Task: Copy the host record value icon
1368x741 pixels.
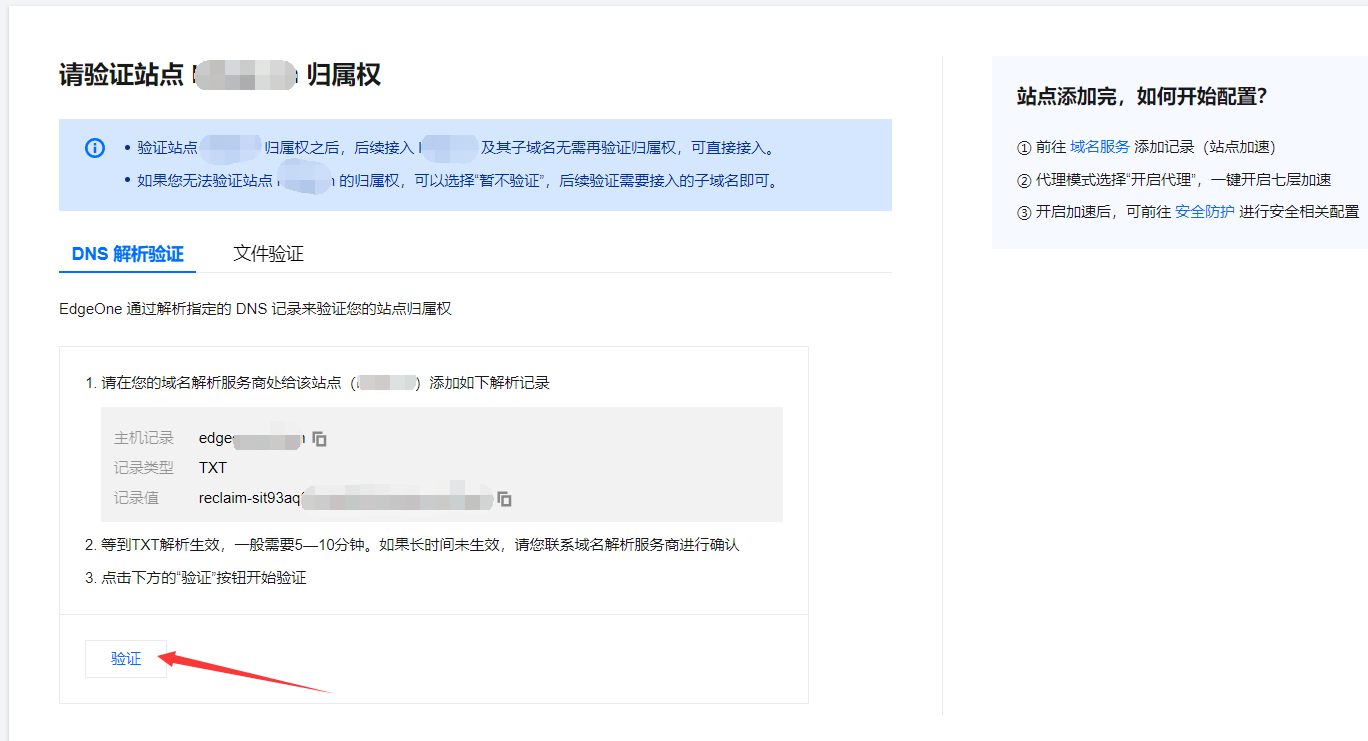Action: pos(320,438)
